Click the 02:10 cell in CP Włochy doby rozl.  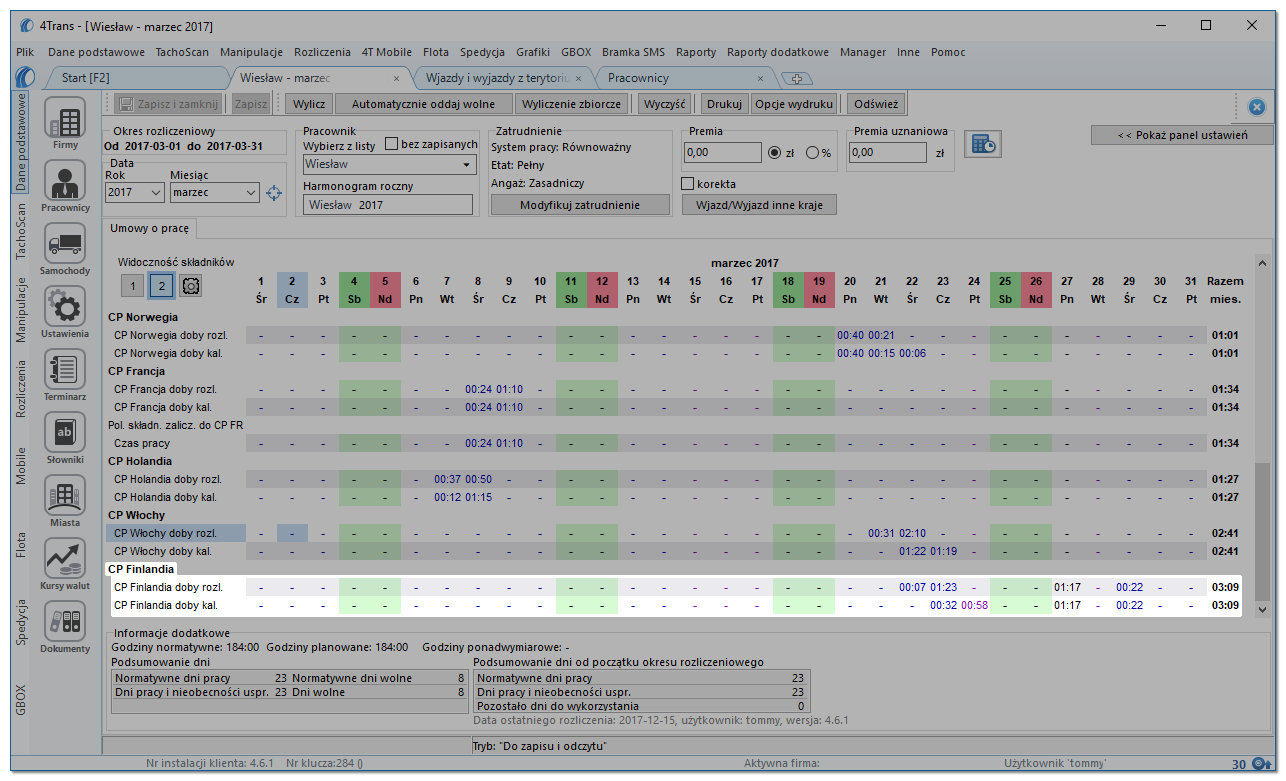(x=912, y=533)
